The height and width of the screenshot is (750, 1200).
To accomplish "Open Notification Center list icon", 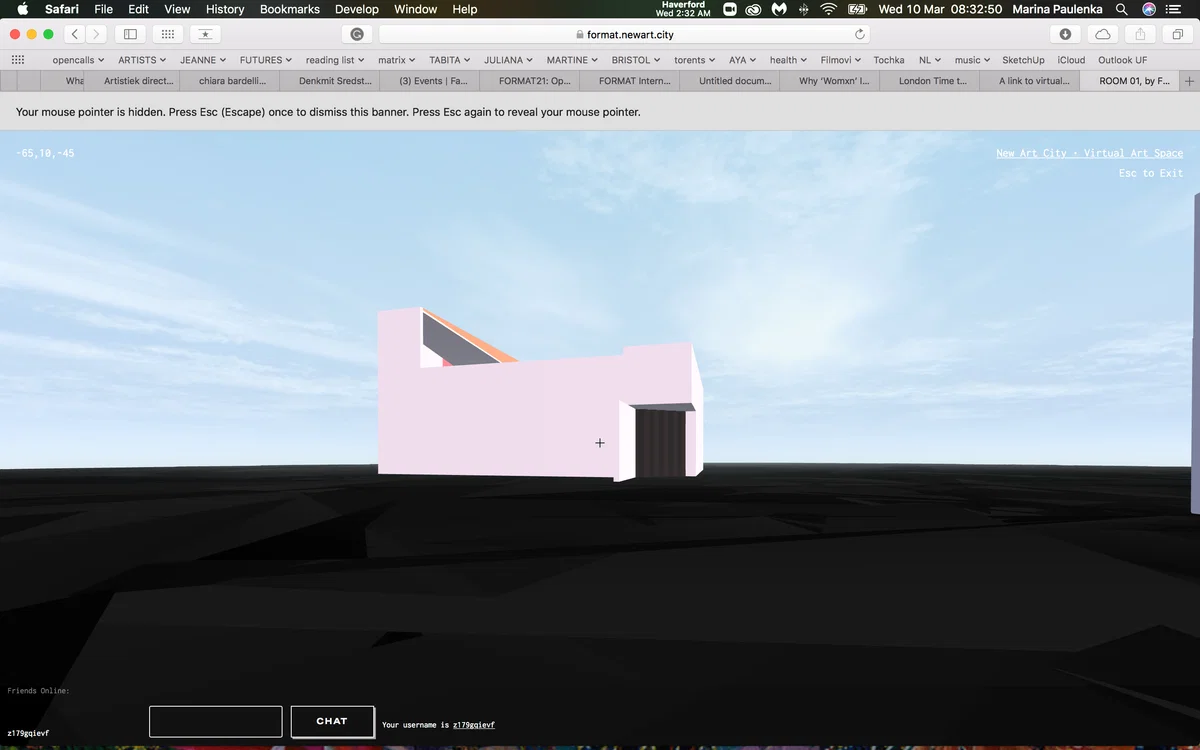I will coord(1174,9).
